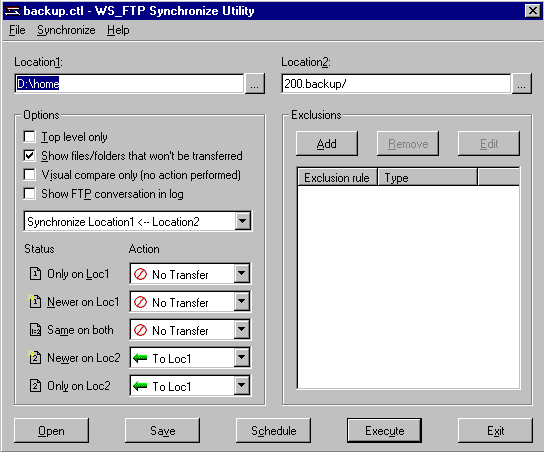Click the Same on both file icon
The image size is (544, 452).
pos(35,330)
